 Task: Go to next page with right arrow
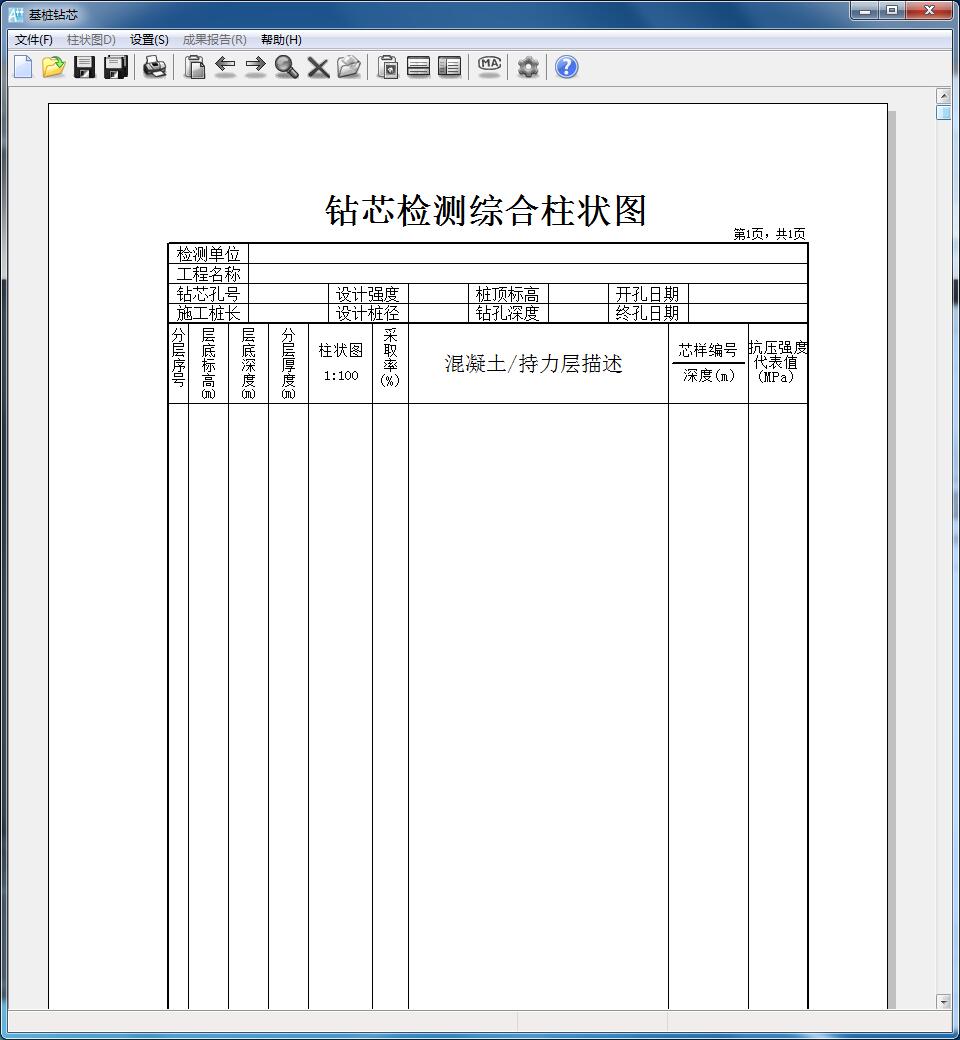(255, 67)
